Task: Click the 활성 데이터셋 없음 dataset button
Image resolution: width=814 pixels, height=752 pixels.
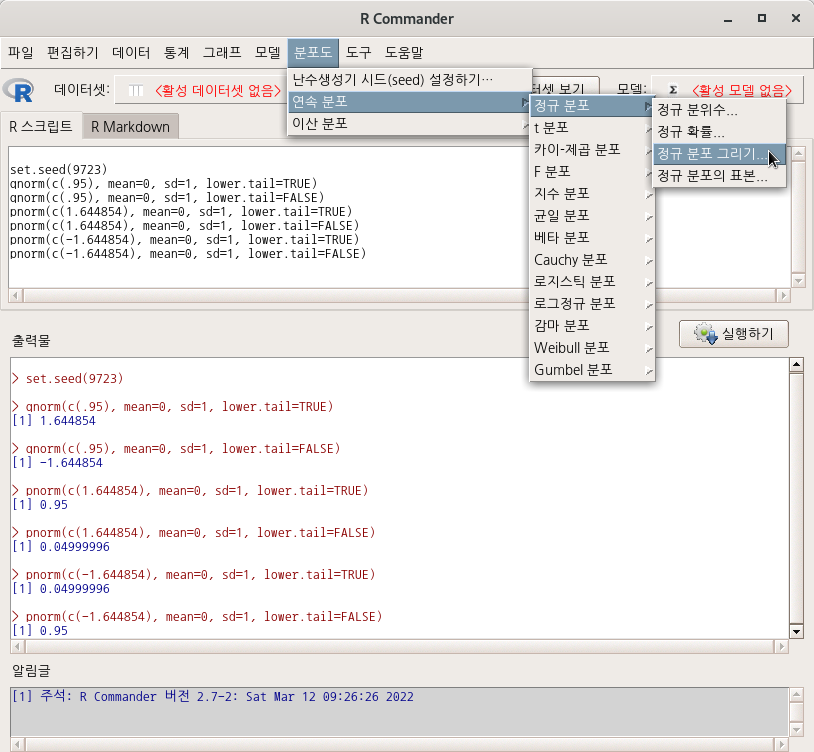Action: [201, 91]
